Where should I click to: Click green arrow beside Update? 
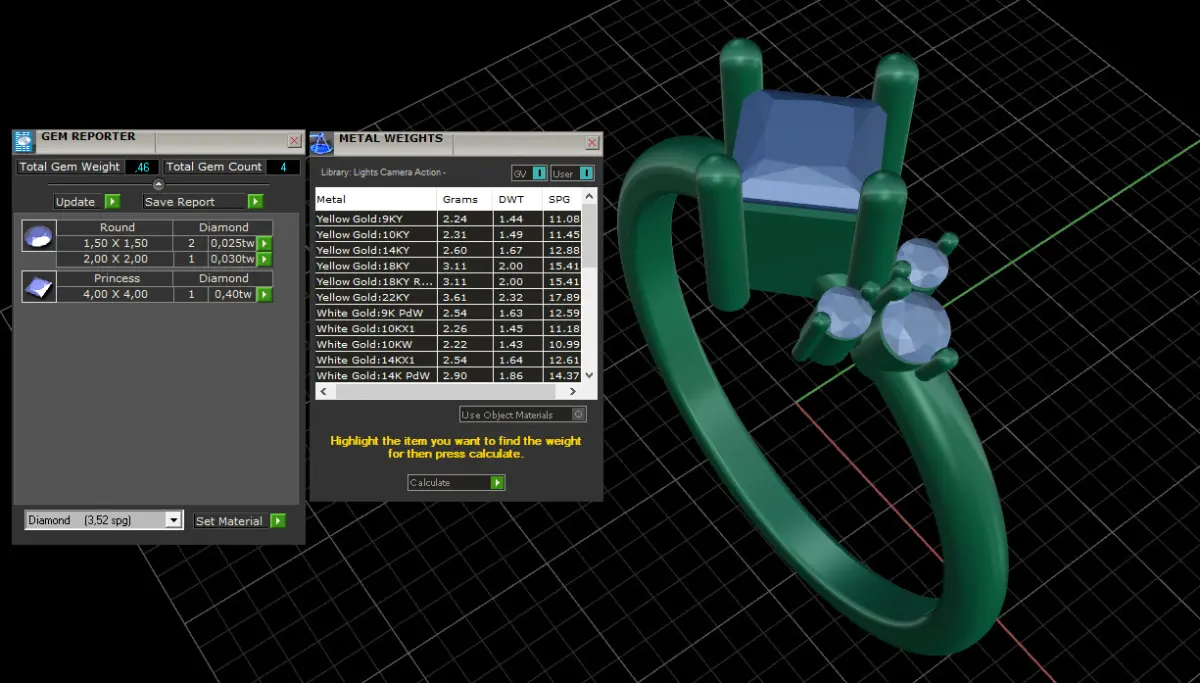(x=113, y=201)
